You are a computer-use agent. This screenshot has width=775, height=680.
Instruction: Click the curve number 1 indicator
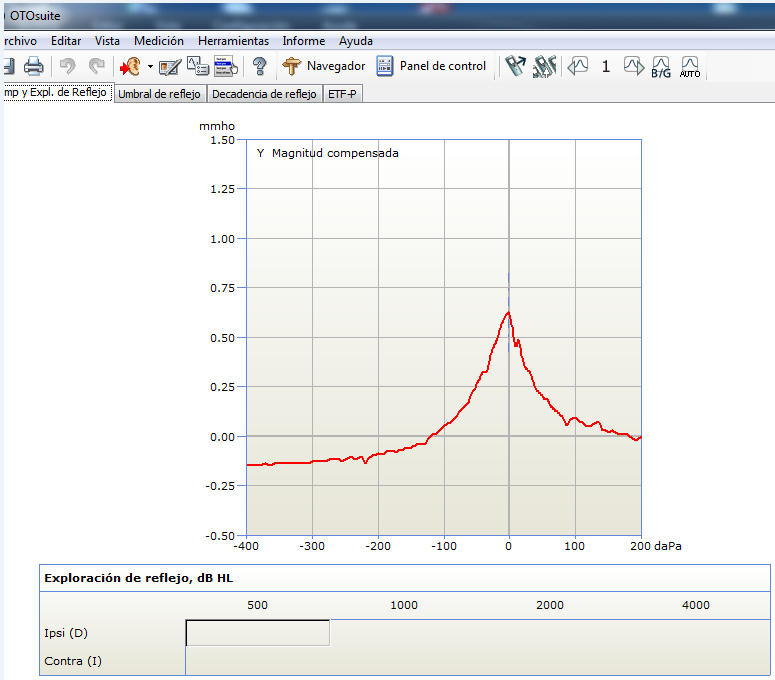pos(605,66)
